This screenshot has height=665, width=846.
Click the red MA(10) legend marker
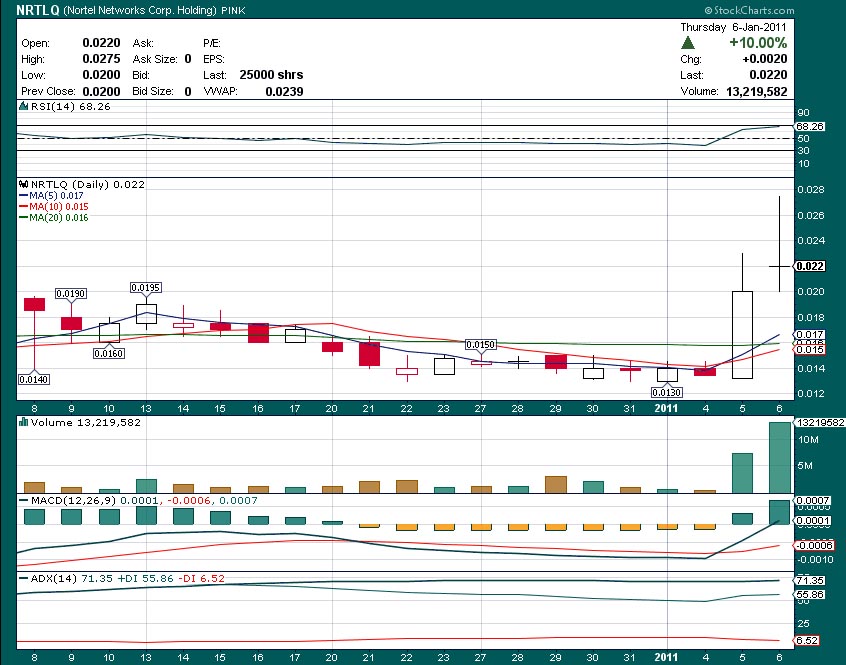pyautogui.click(x=23, y=207)
